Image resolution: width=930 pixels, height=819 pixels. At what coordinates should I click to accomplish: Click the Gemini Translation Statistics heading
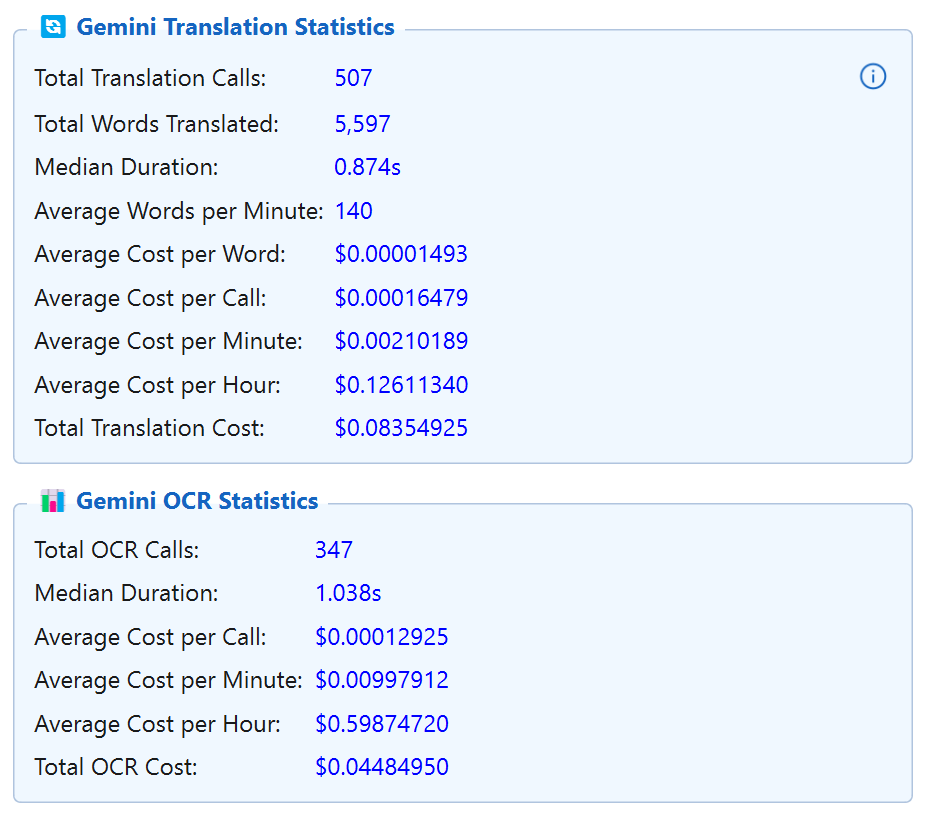[235, 27]
